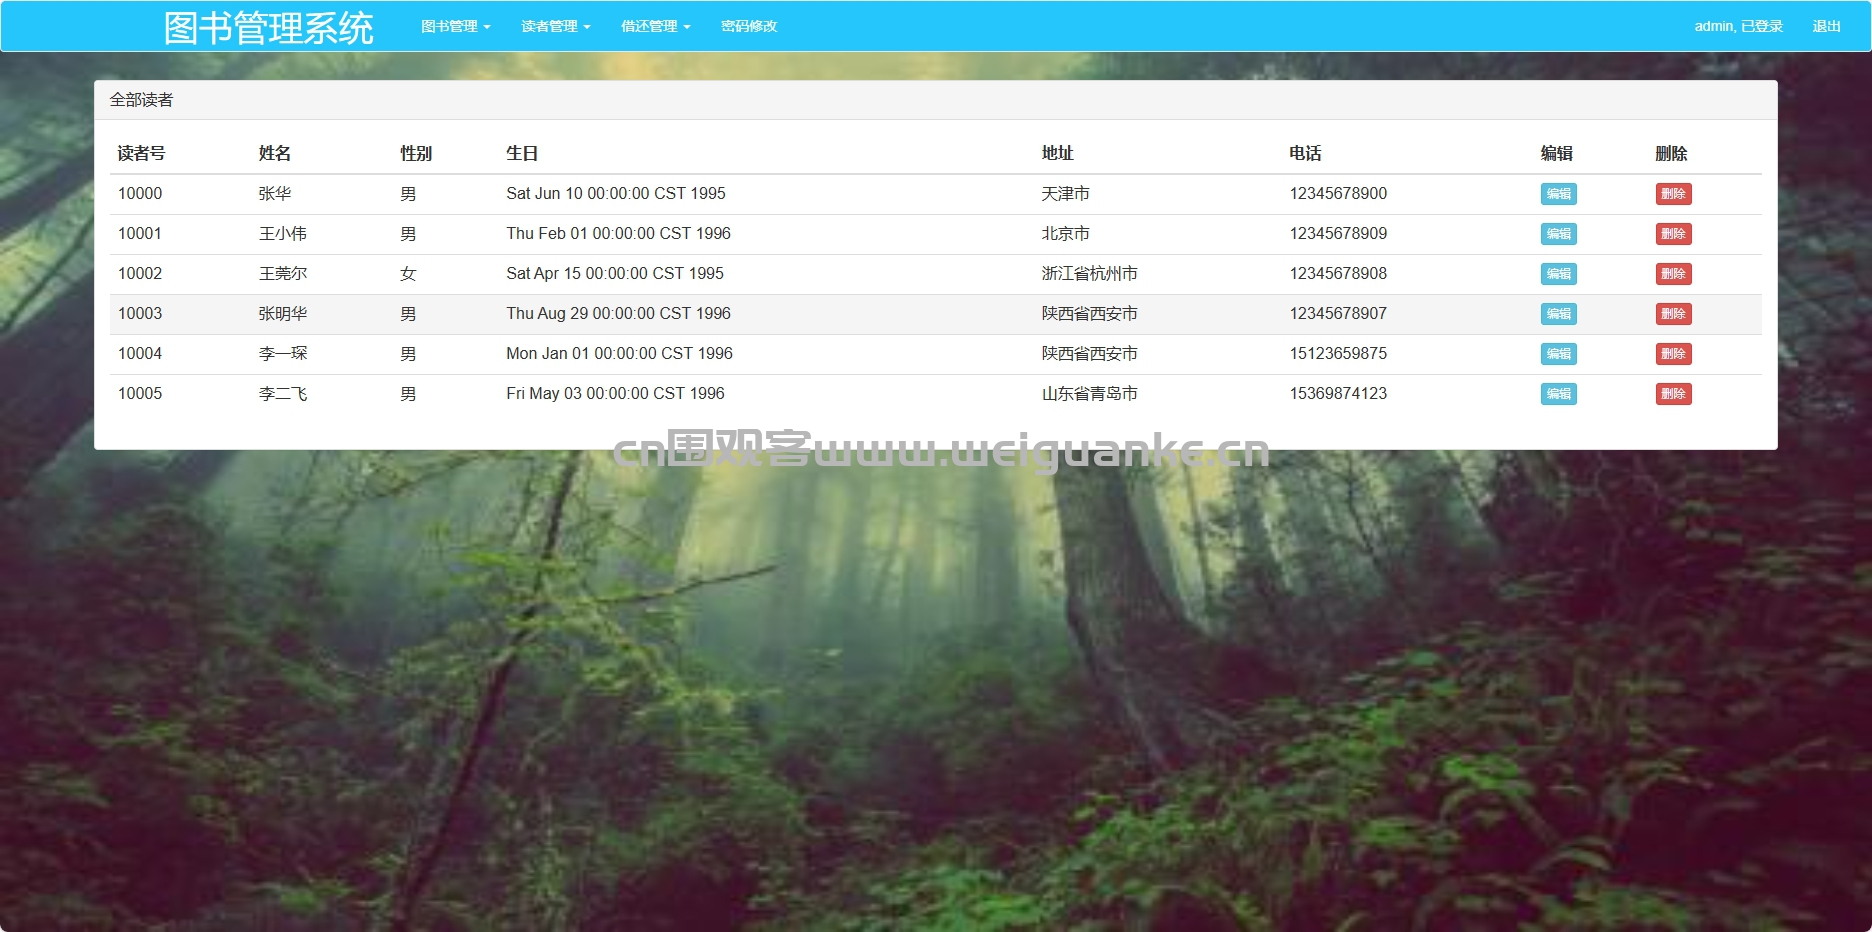This screenshot has height=932, width=1872.
Task: Click phone number 12345678907
Action: 1338,314
